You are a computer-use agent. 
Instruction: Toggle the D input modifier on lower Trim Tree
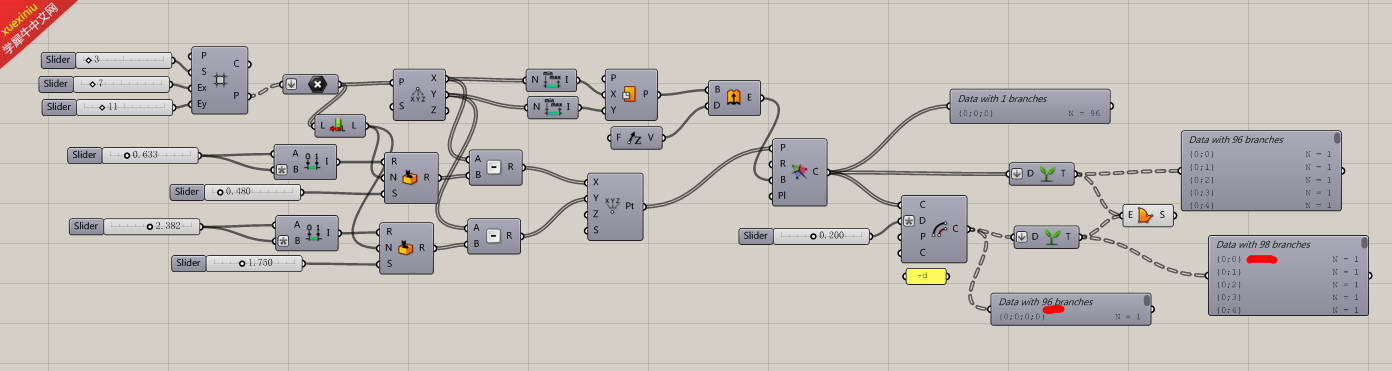click(x=1022, y=237)
